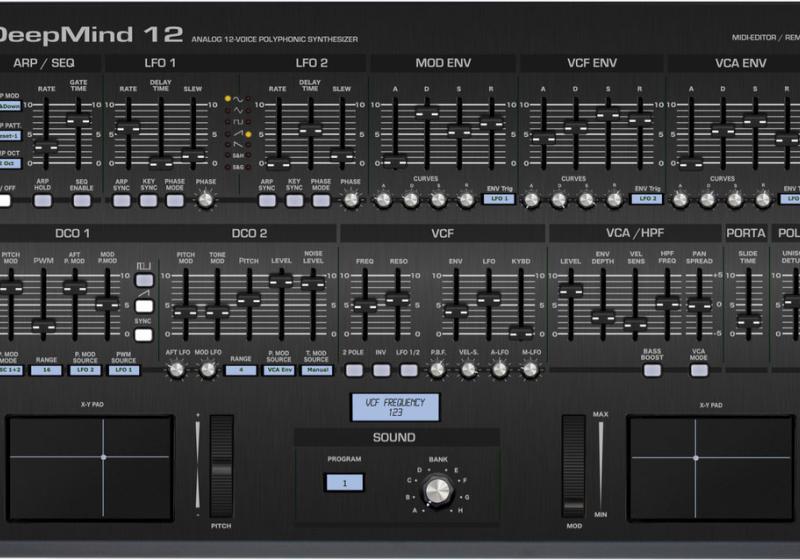
Task: Click the Bank selector rotary knob
Action: (x=436, y=488)
